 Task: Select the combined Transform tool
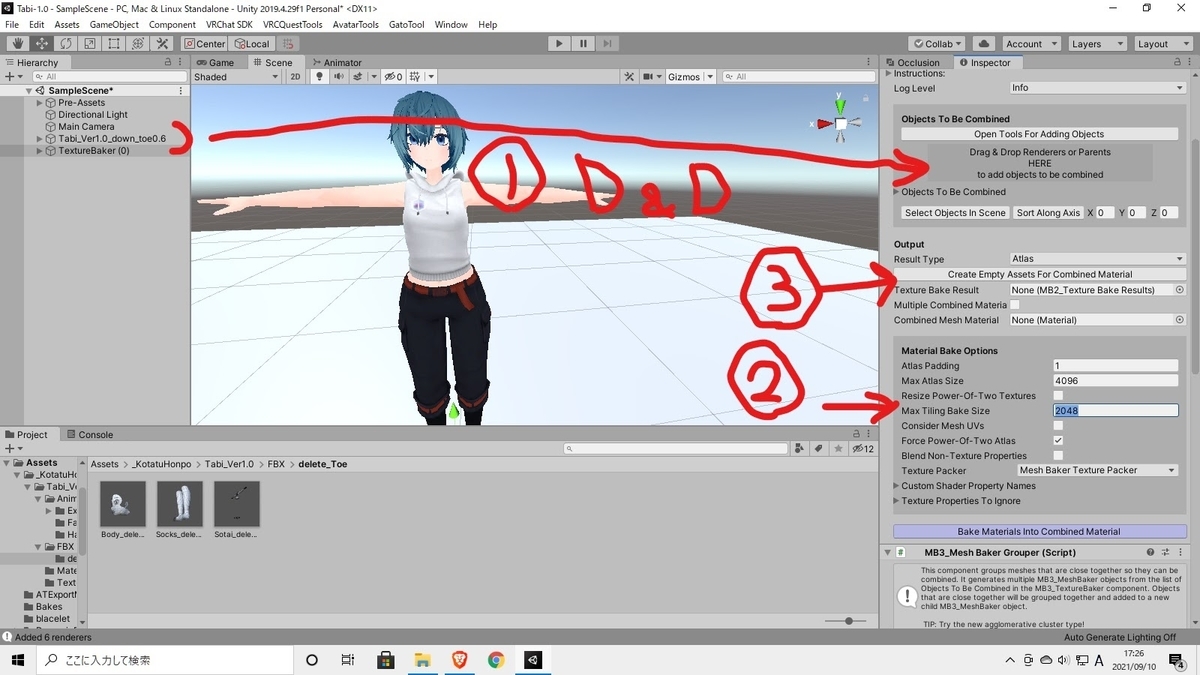138,44
